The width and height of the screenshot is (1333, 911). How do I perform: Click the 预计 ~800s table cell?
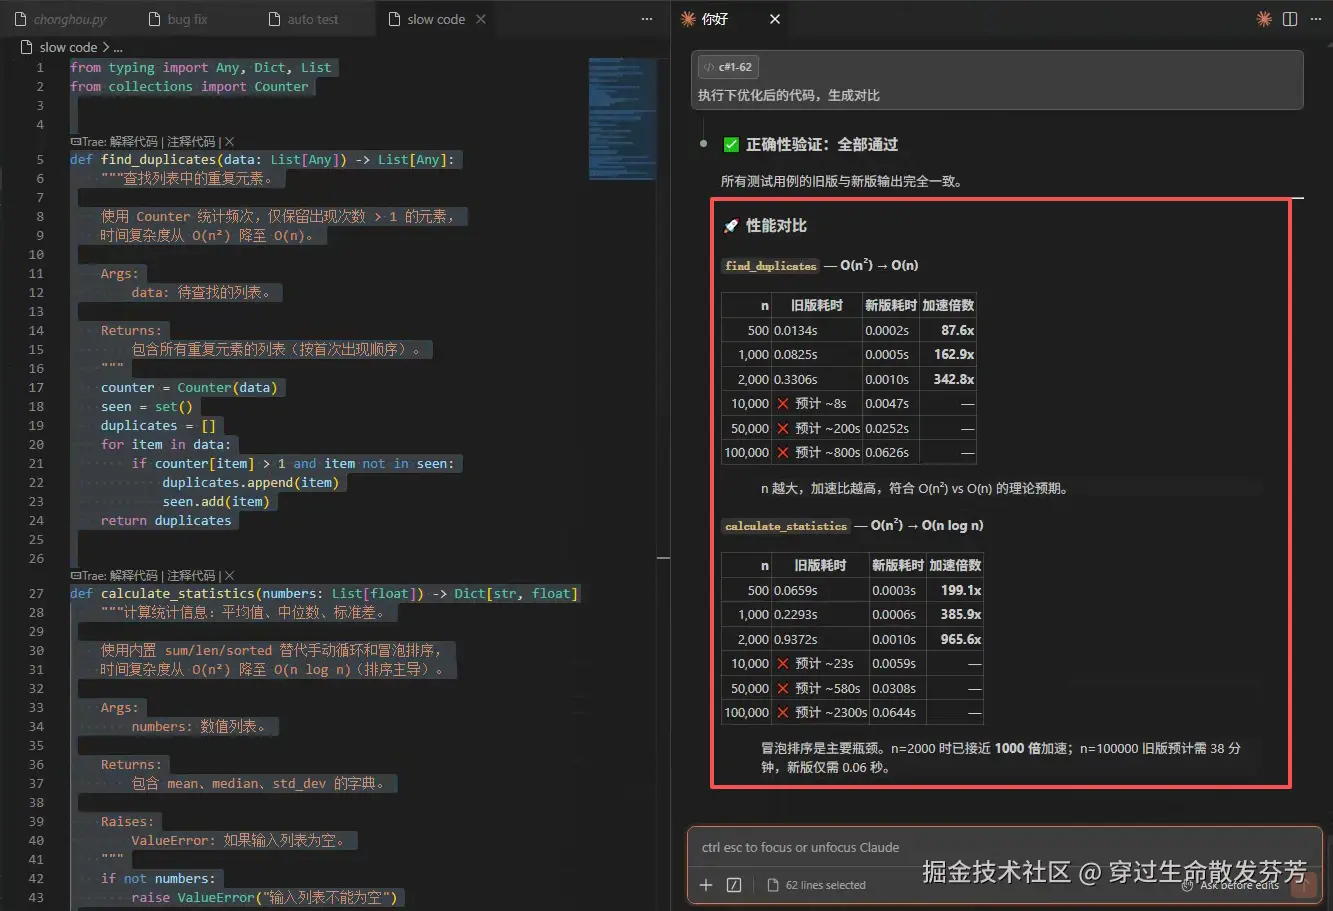[817, 453]
